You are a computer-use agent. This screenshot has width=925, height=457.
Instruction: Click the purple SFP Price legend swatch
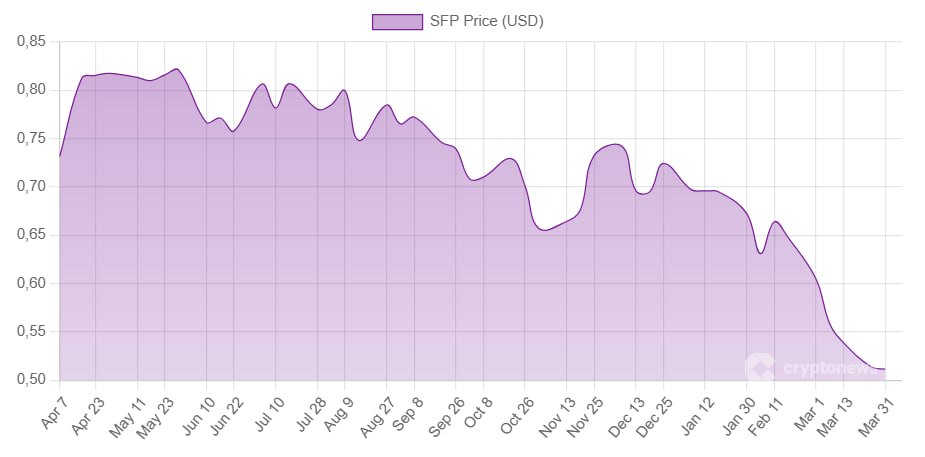tap(396, 22)
